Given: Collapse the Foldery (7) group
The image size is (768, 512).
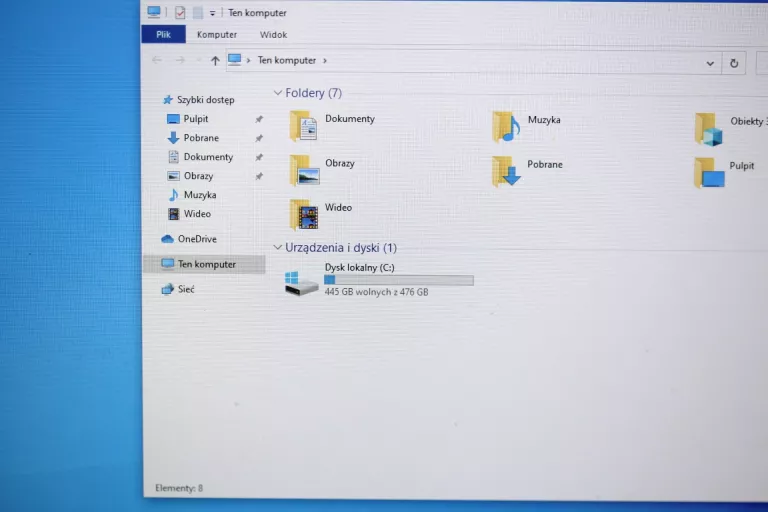Looking at the screenshot, I should (x=278, y=93).
